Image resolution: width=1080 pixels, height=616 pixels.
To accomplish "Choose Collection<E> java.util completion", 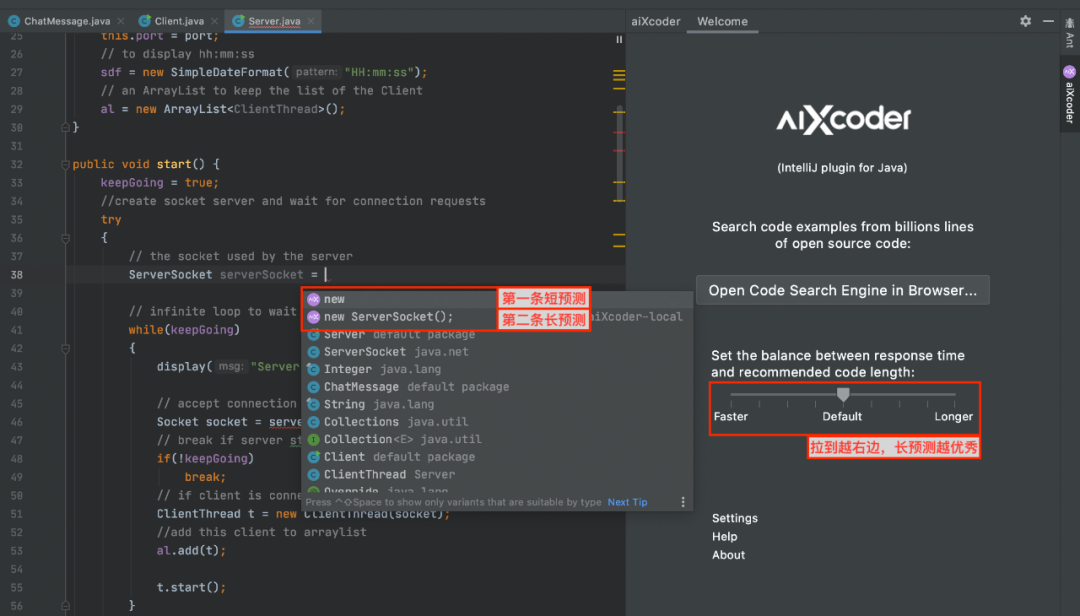I will (x=497, y=439).
